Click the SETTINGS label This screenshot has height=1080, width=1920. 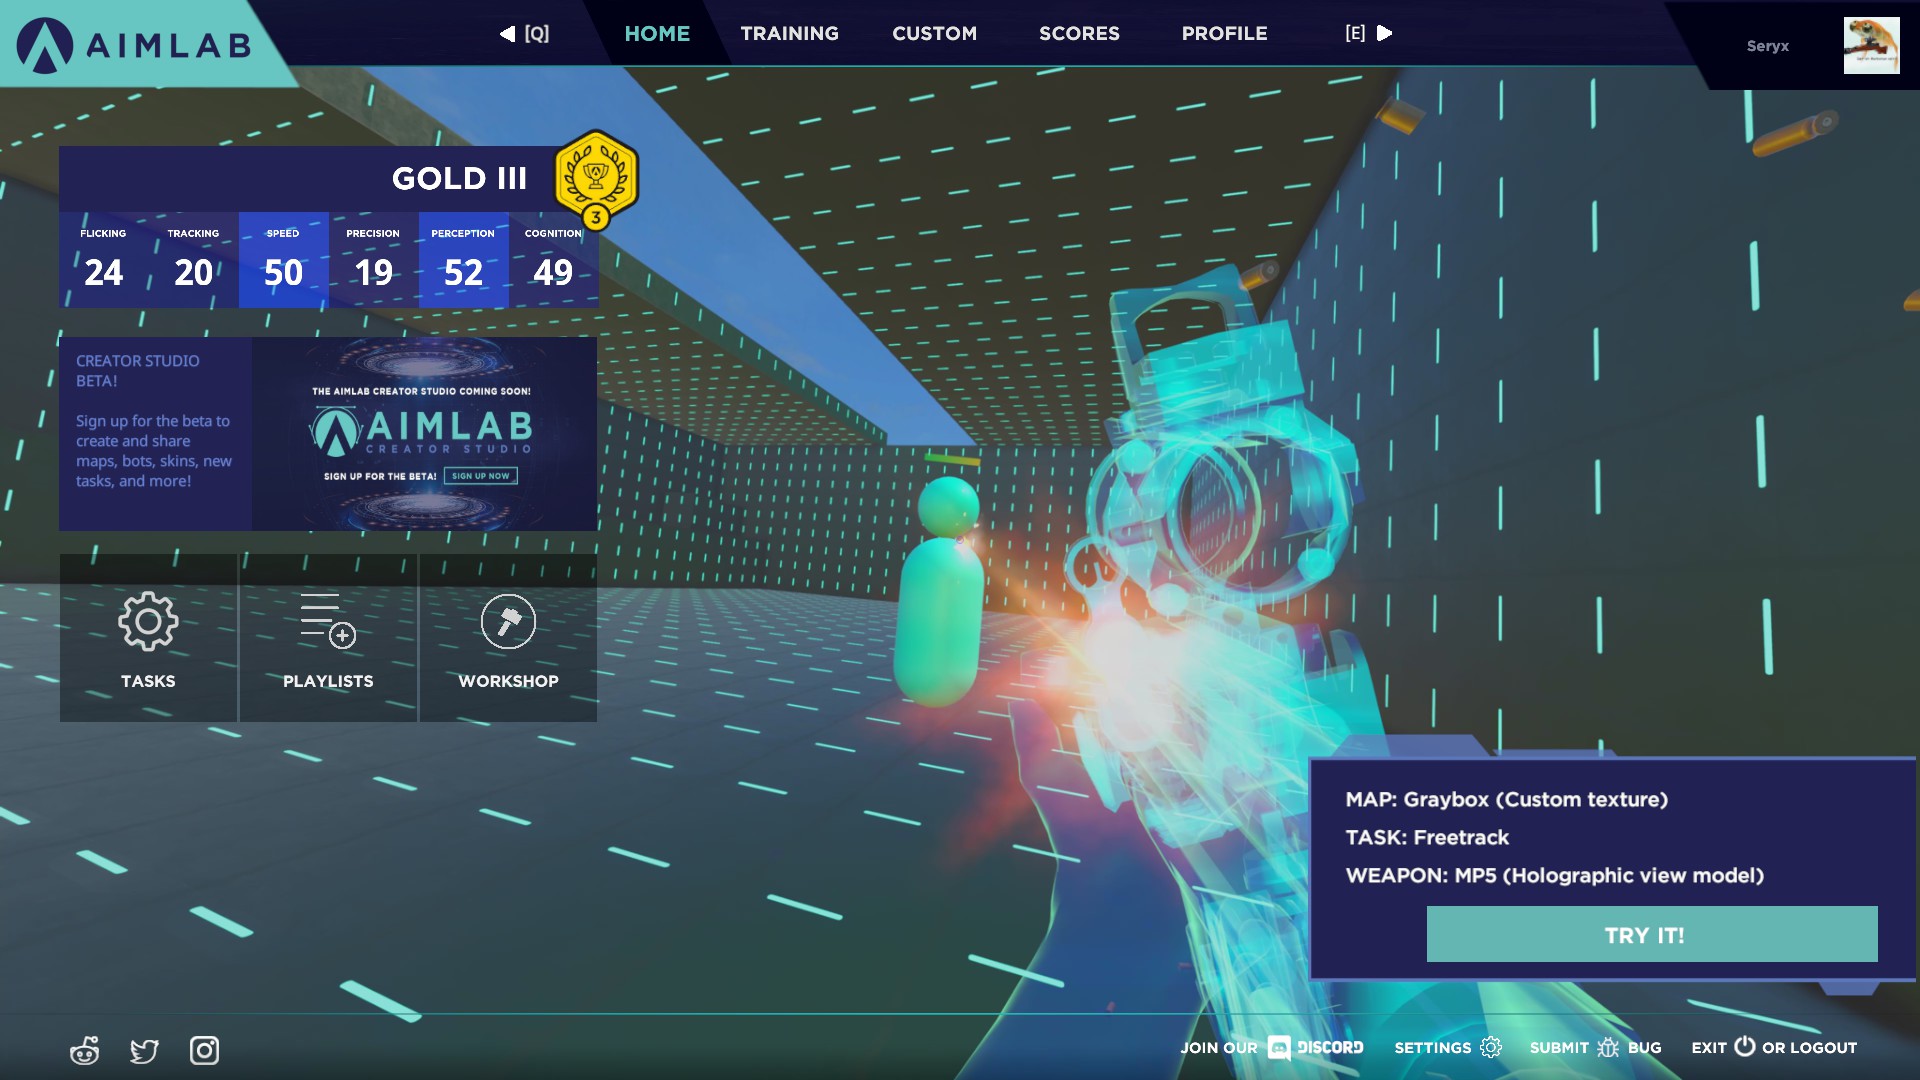coord(1432,1048)
